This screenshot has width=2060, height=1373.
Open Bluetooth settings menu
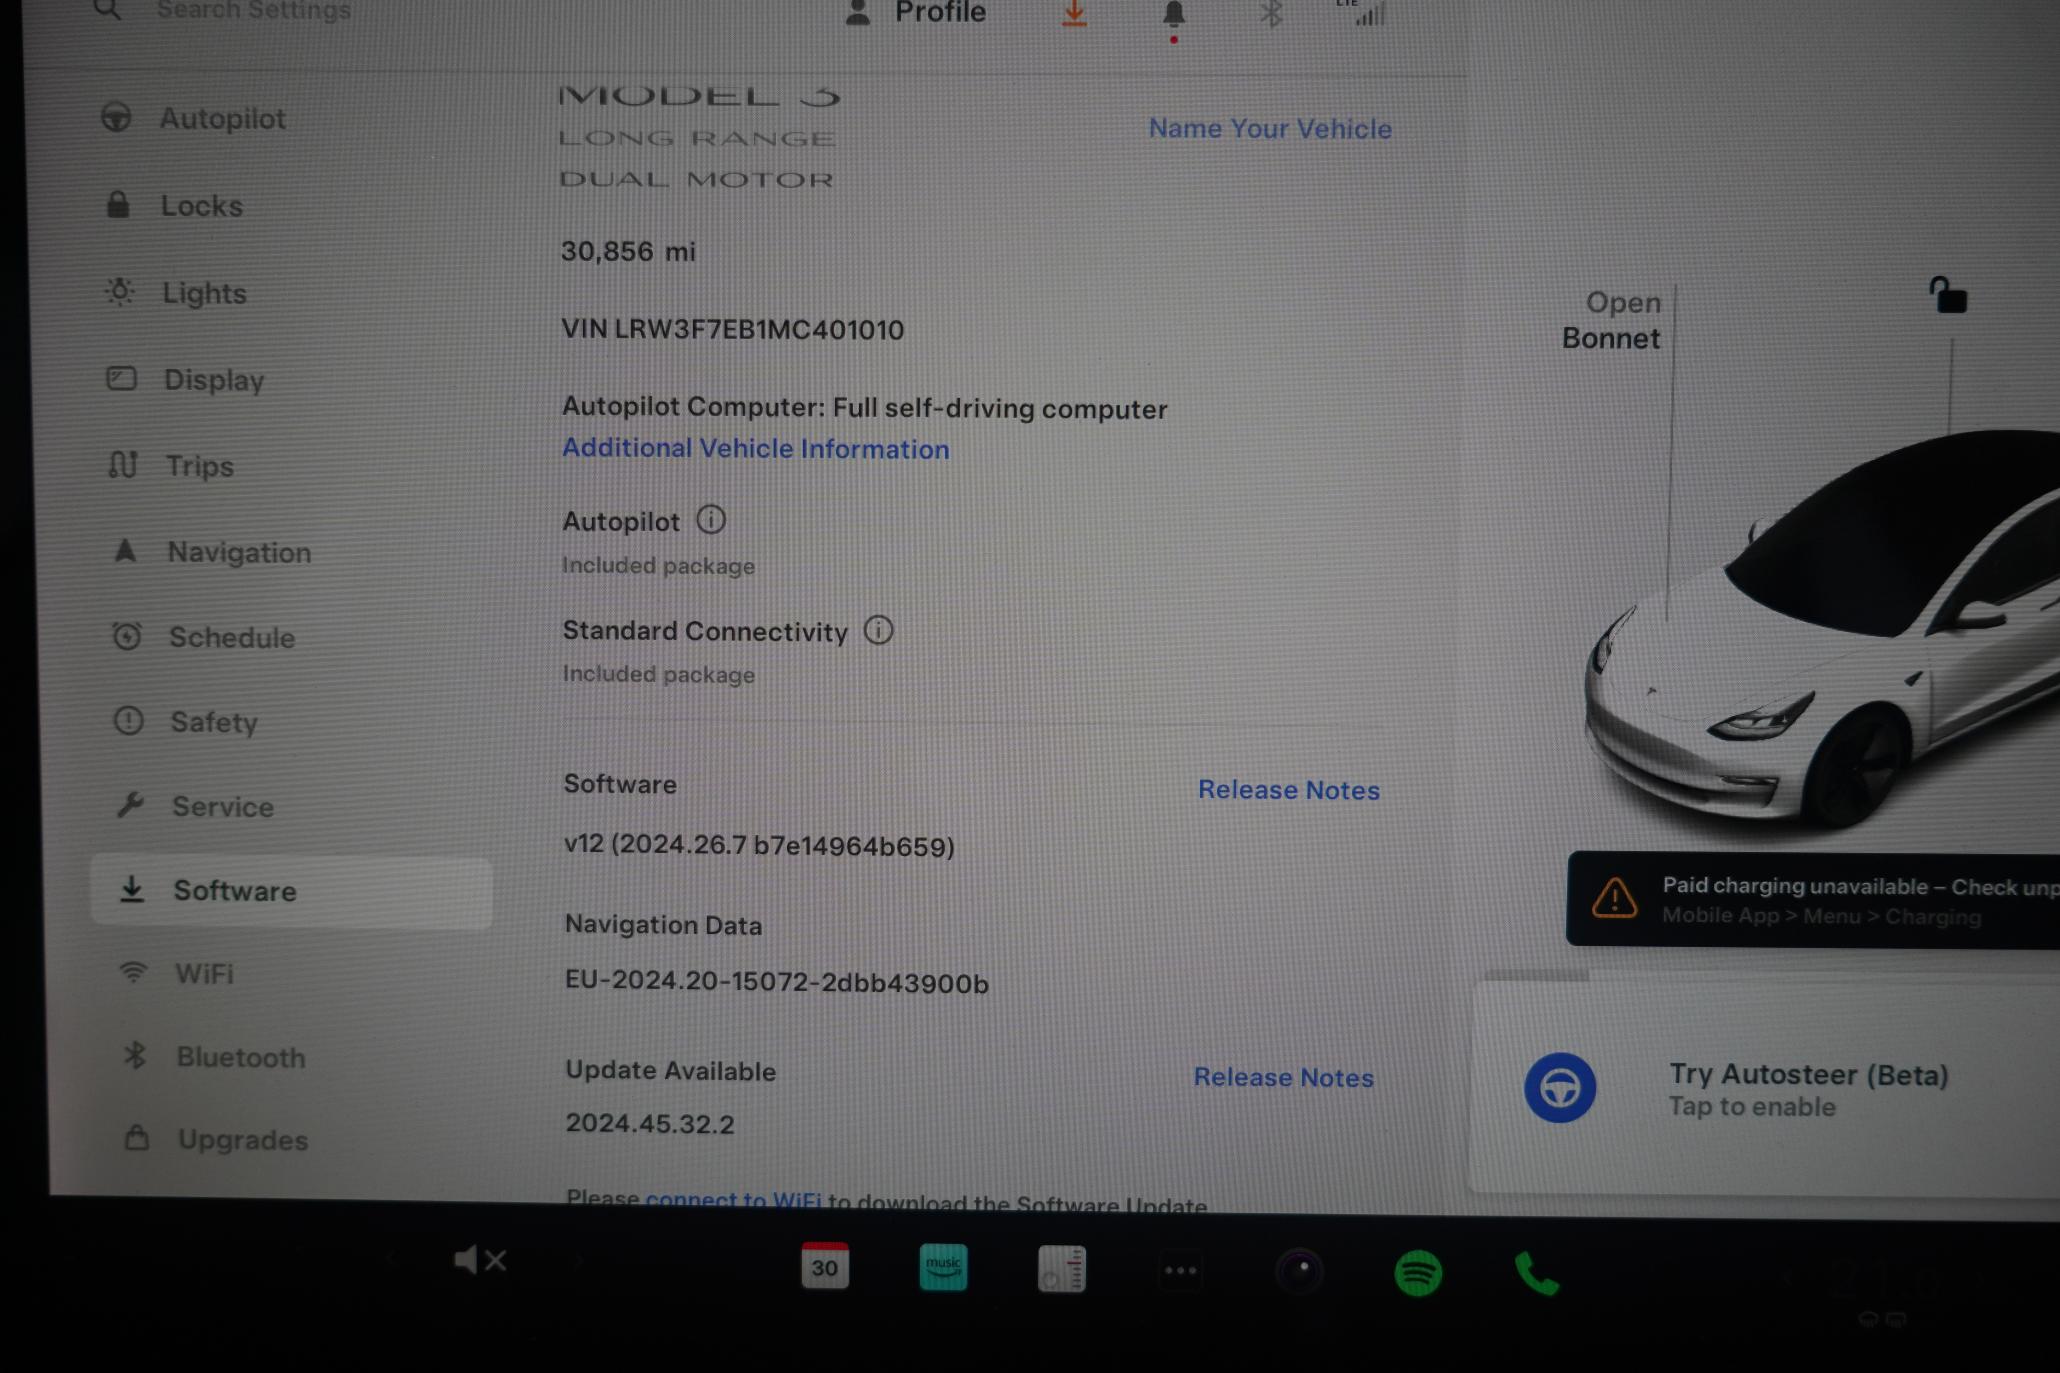click(237, 1056)
